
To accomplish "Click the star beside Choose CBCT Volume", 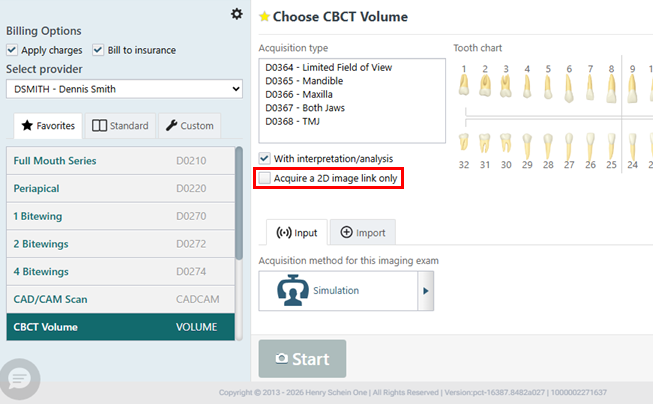I will pos(264,17).
